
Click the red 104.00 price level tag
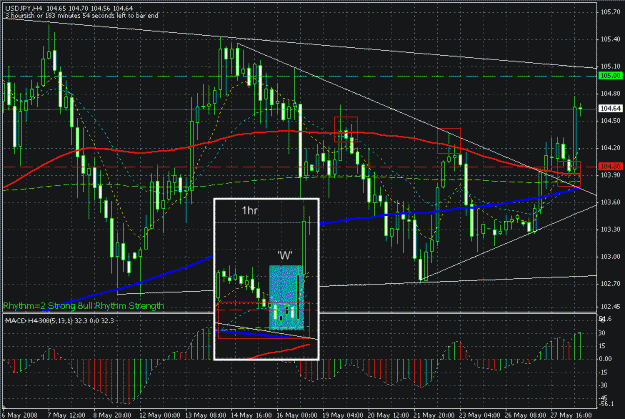(x=610, y=166)
